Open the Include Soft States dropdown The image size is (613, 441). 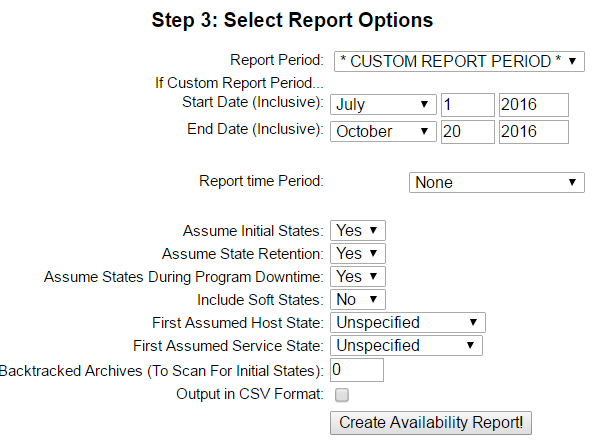pos(357,299)
